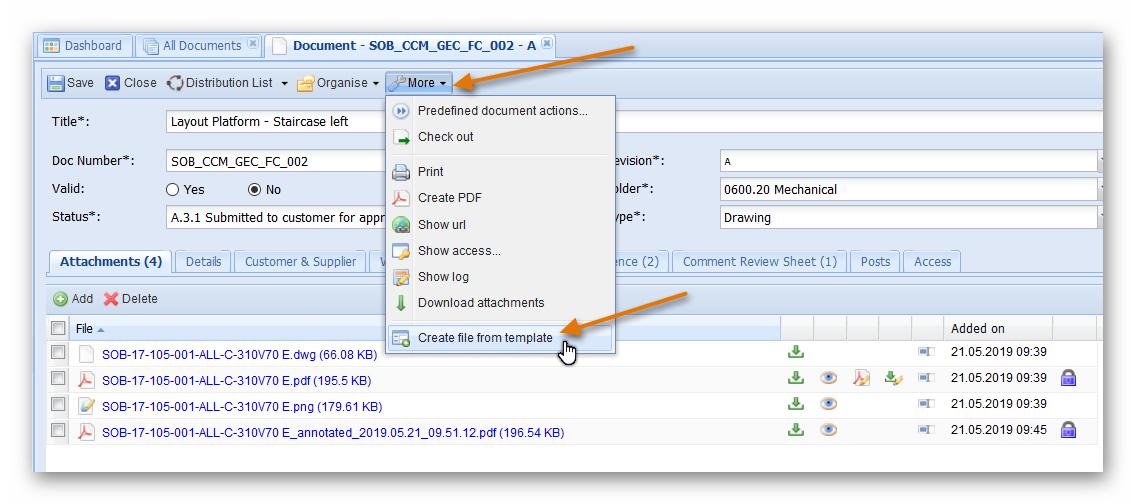Open the Status field showing A.3.1 Submitted
Viewport: 1135px width, 504px height.
pos(277,217)
